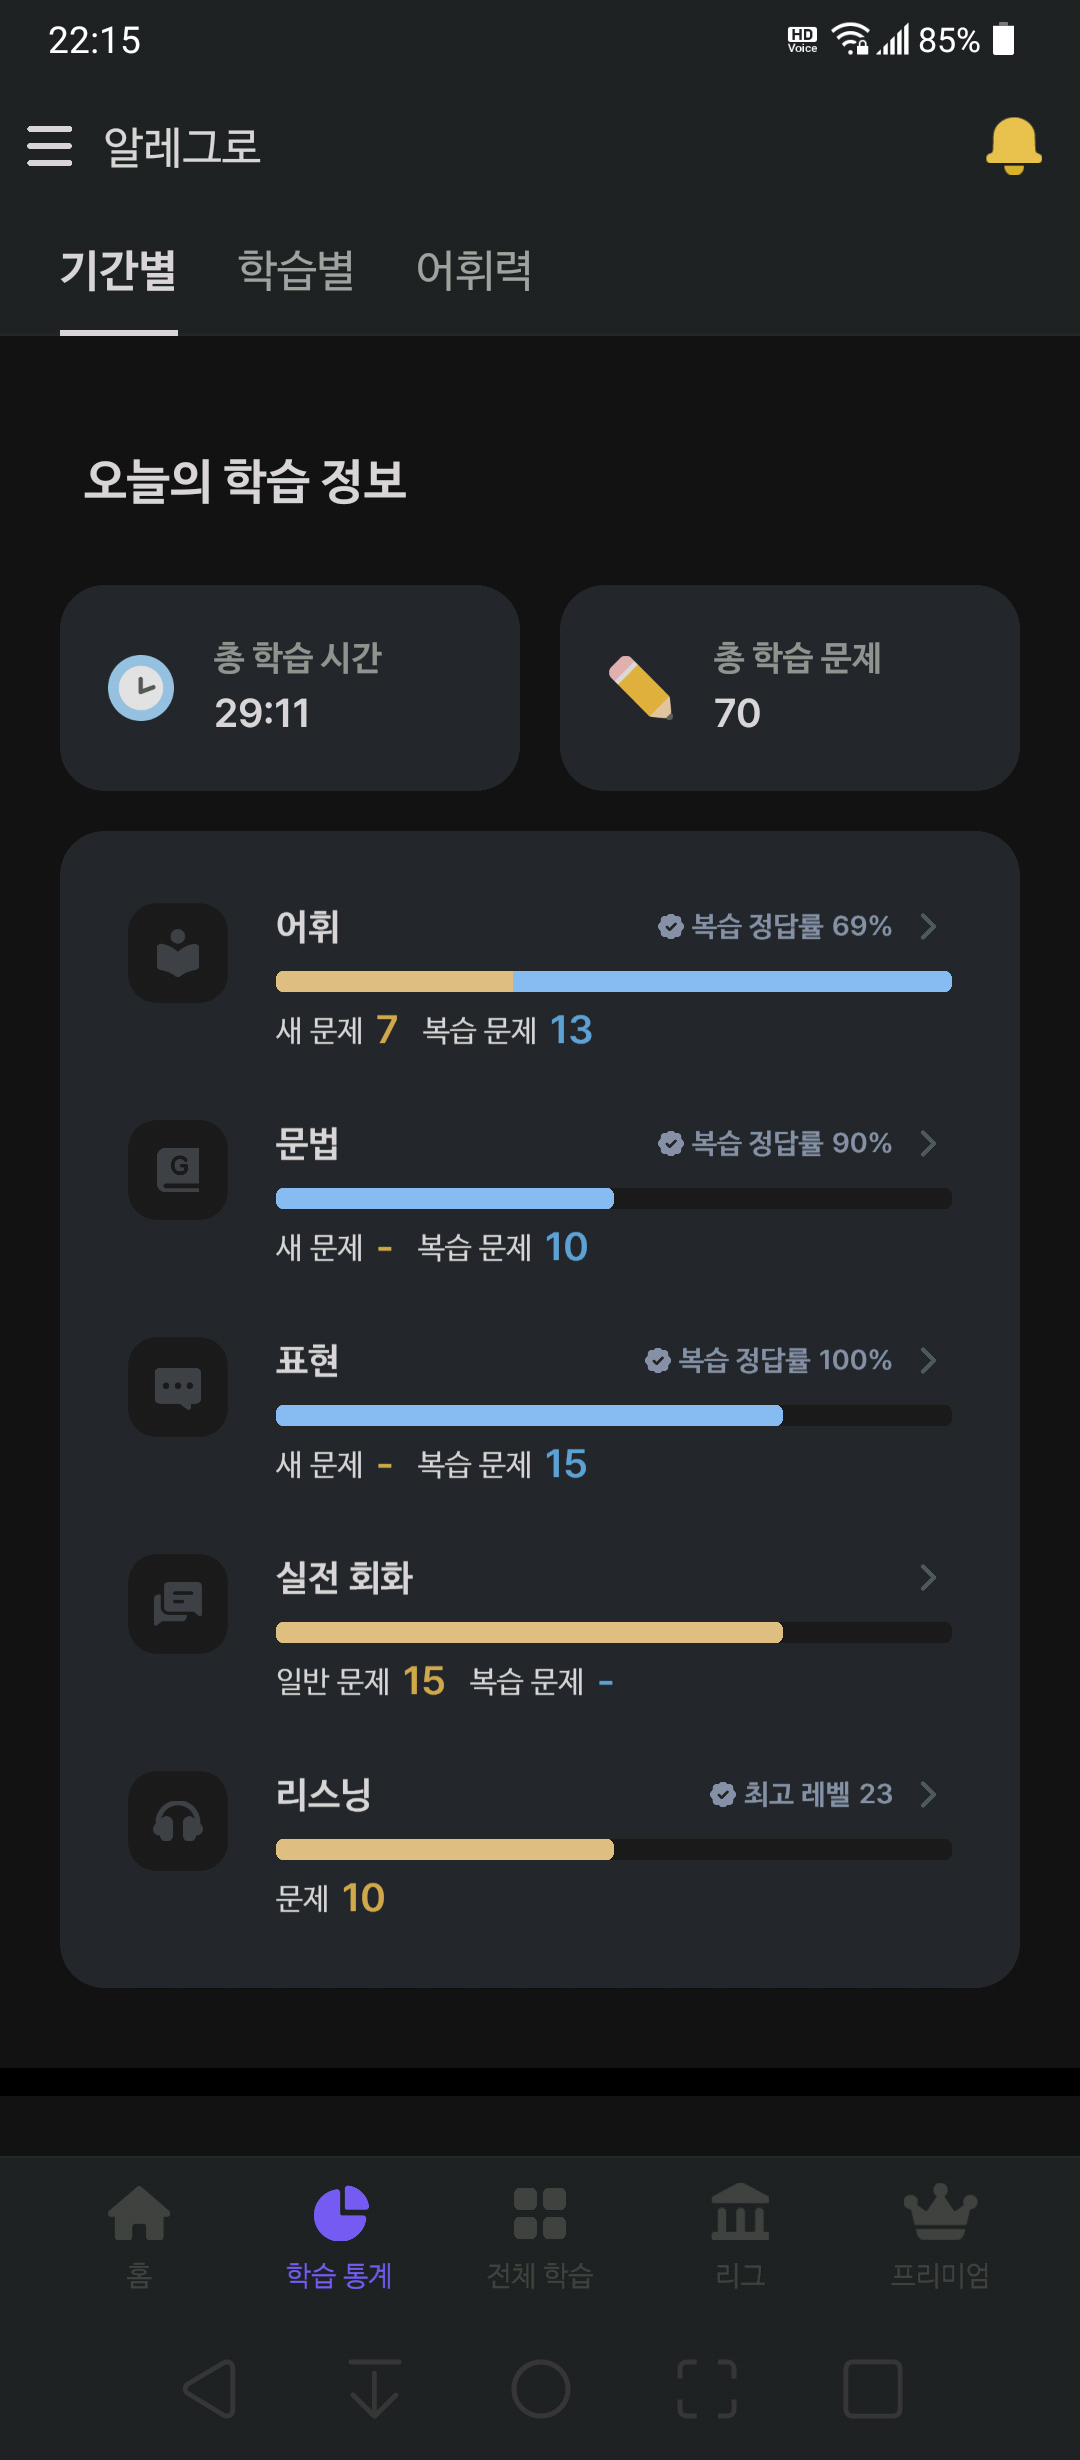Expand 실전 회화 details chevron

click(928, 1577)
